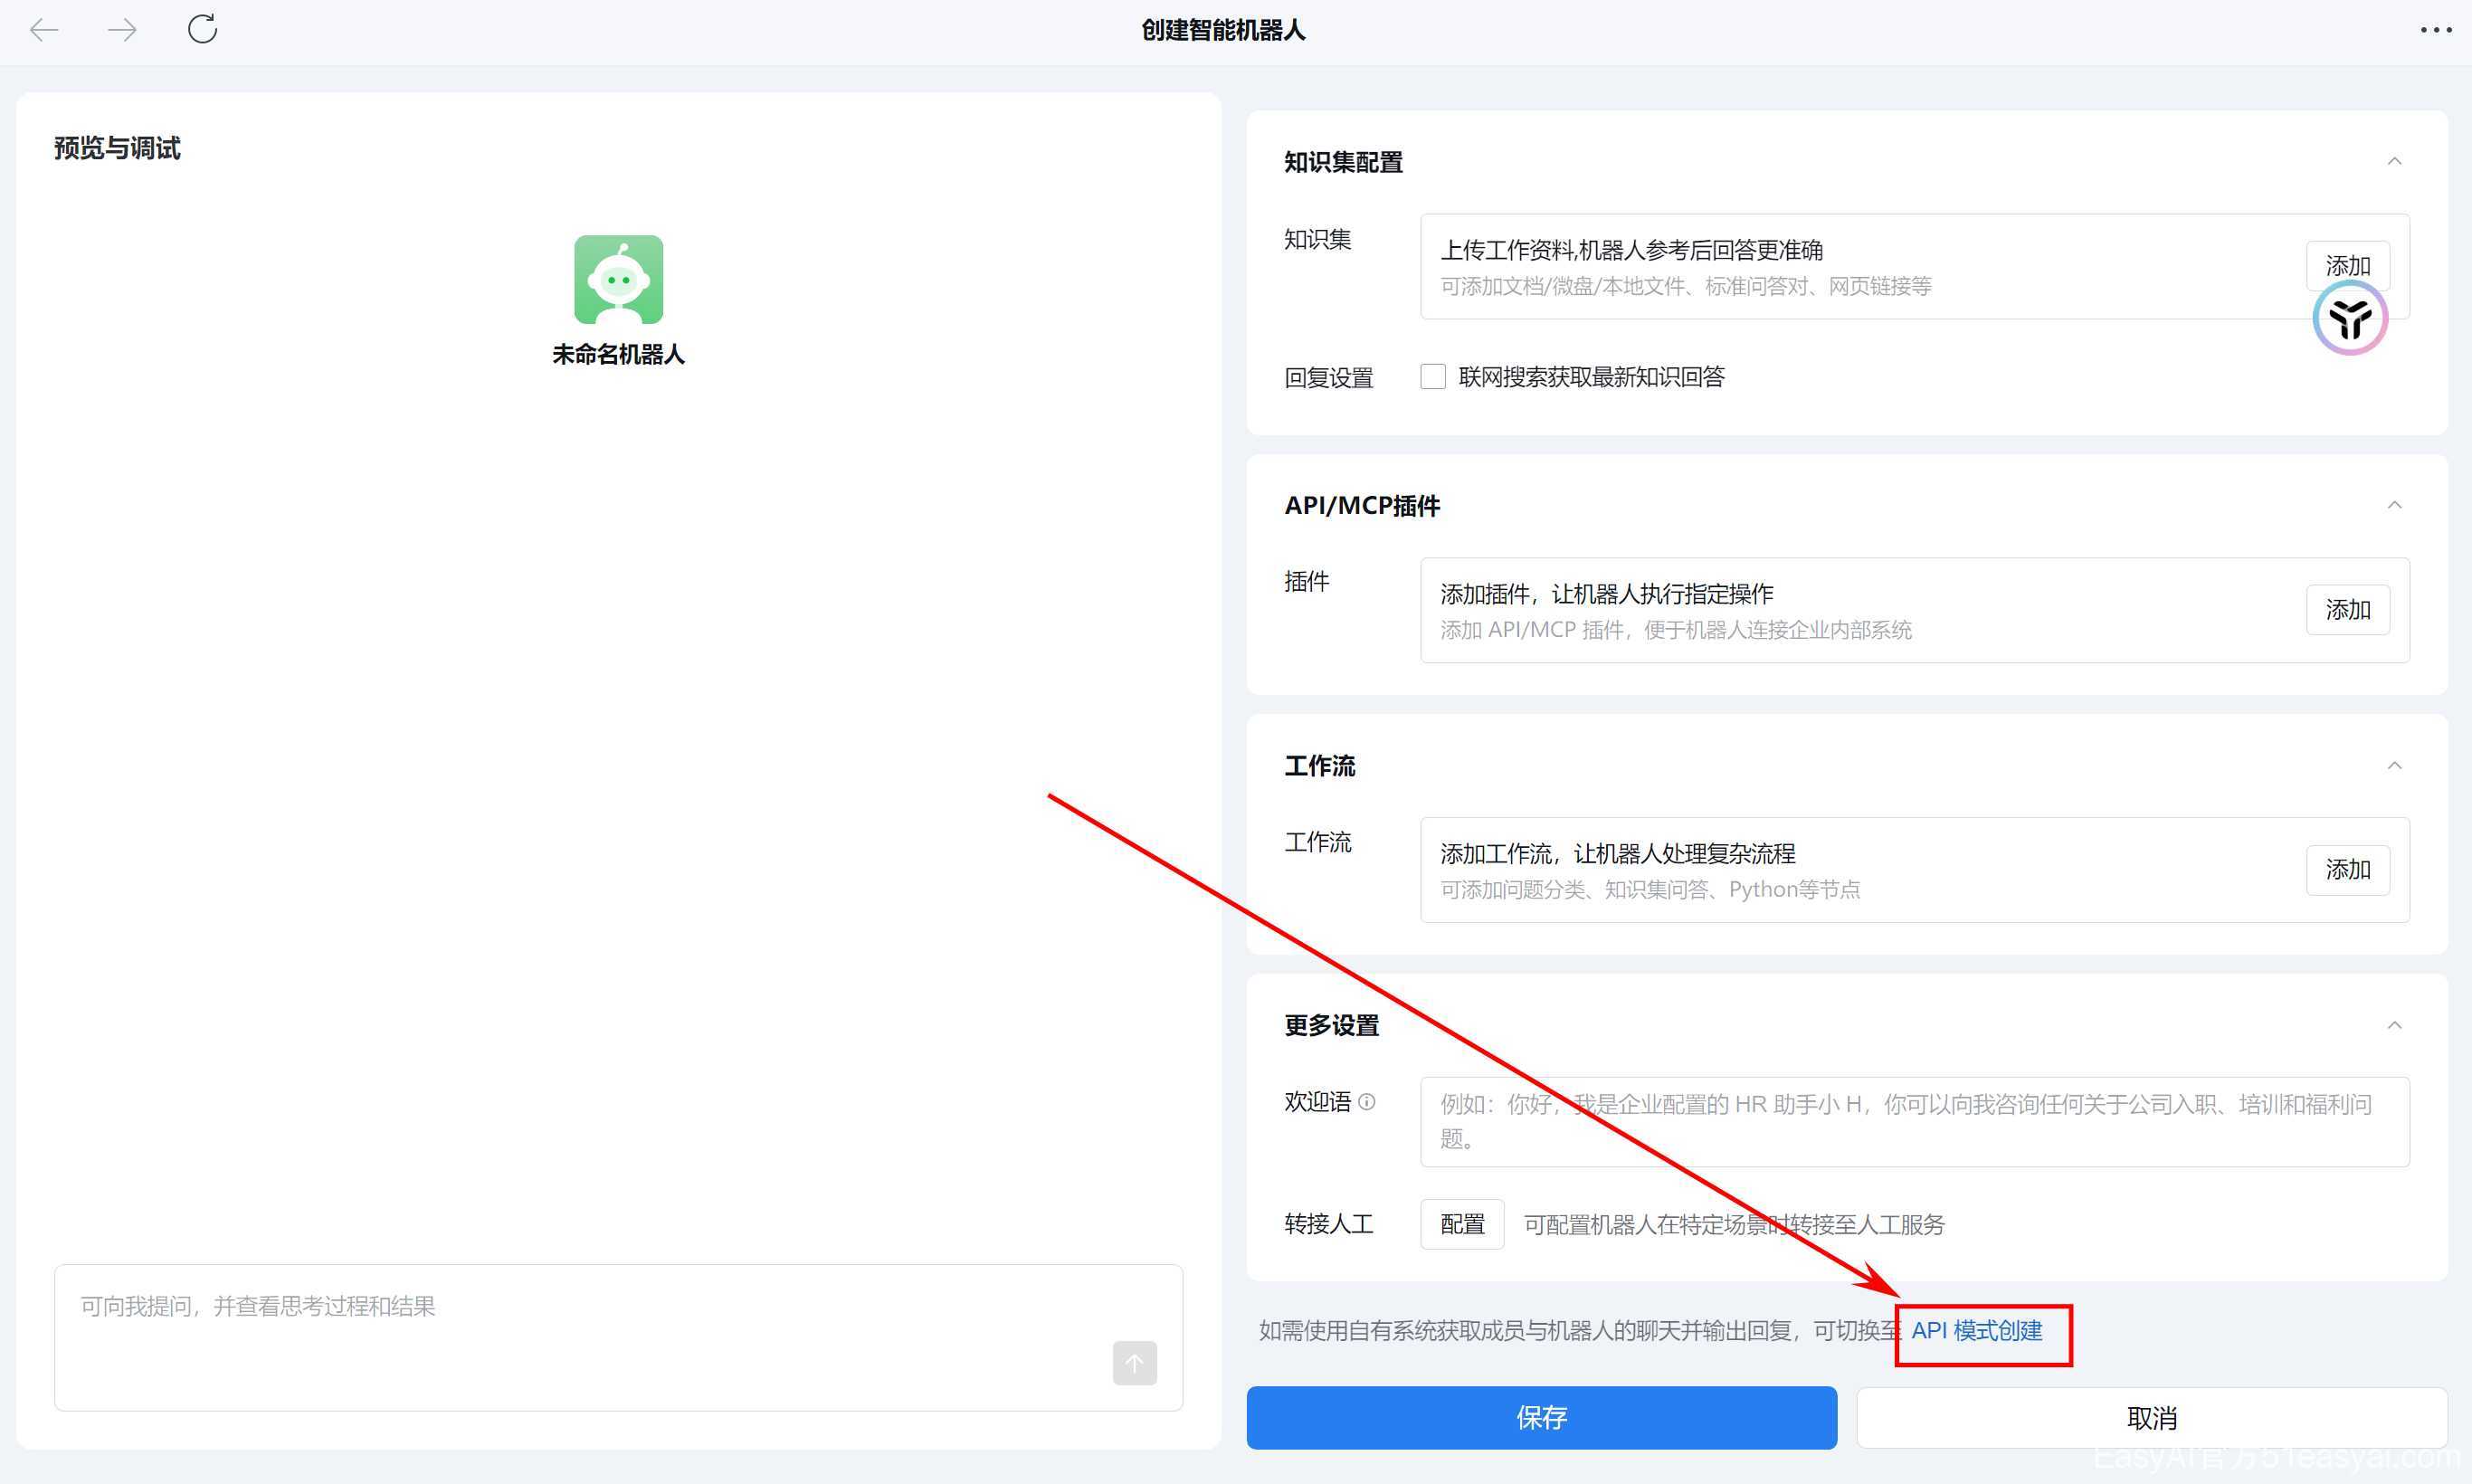This screenshot has width=2472, height=1484.
Task: Click the send arrow in the chat box
Action: (x=1134, y=1363)
